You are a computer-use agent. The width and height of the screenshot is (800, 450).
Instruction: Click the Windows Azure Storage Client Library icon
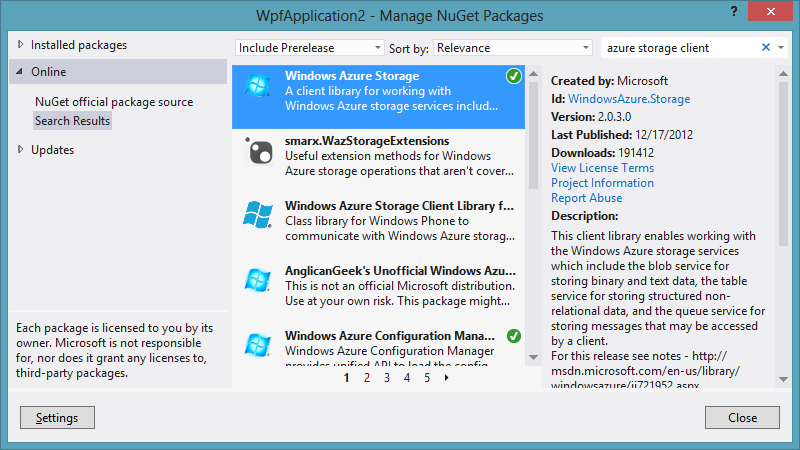258,215
